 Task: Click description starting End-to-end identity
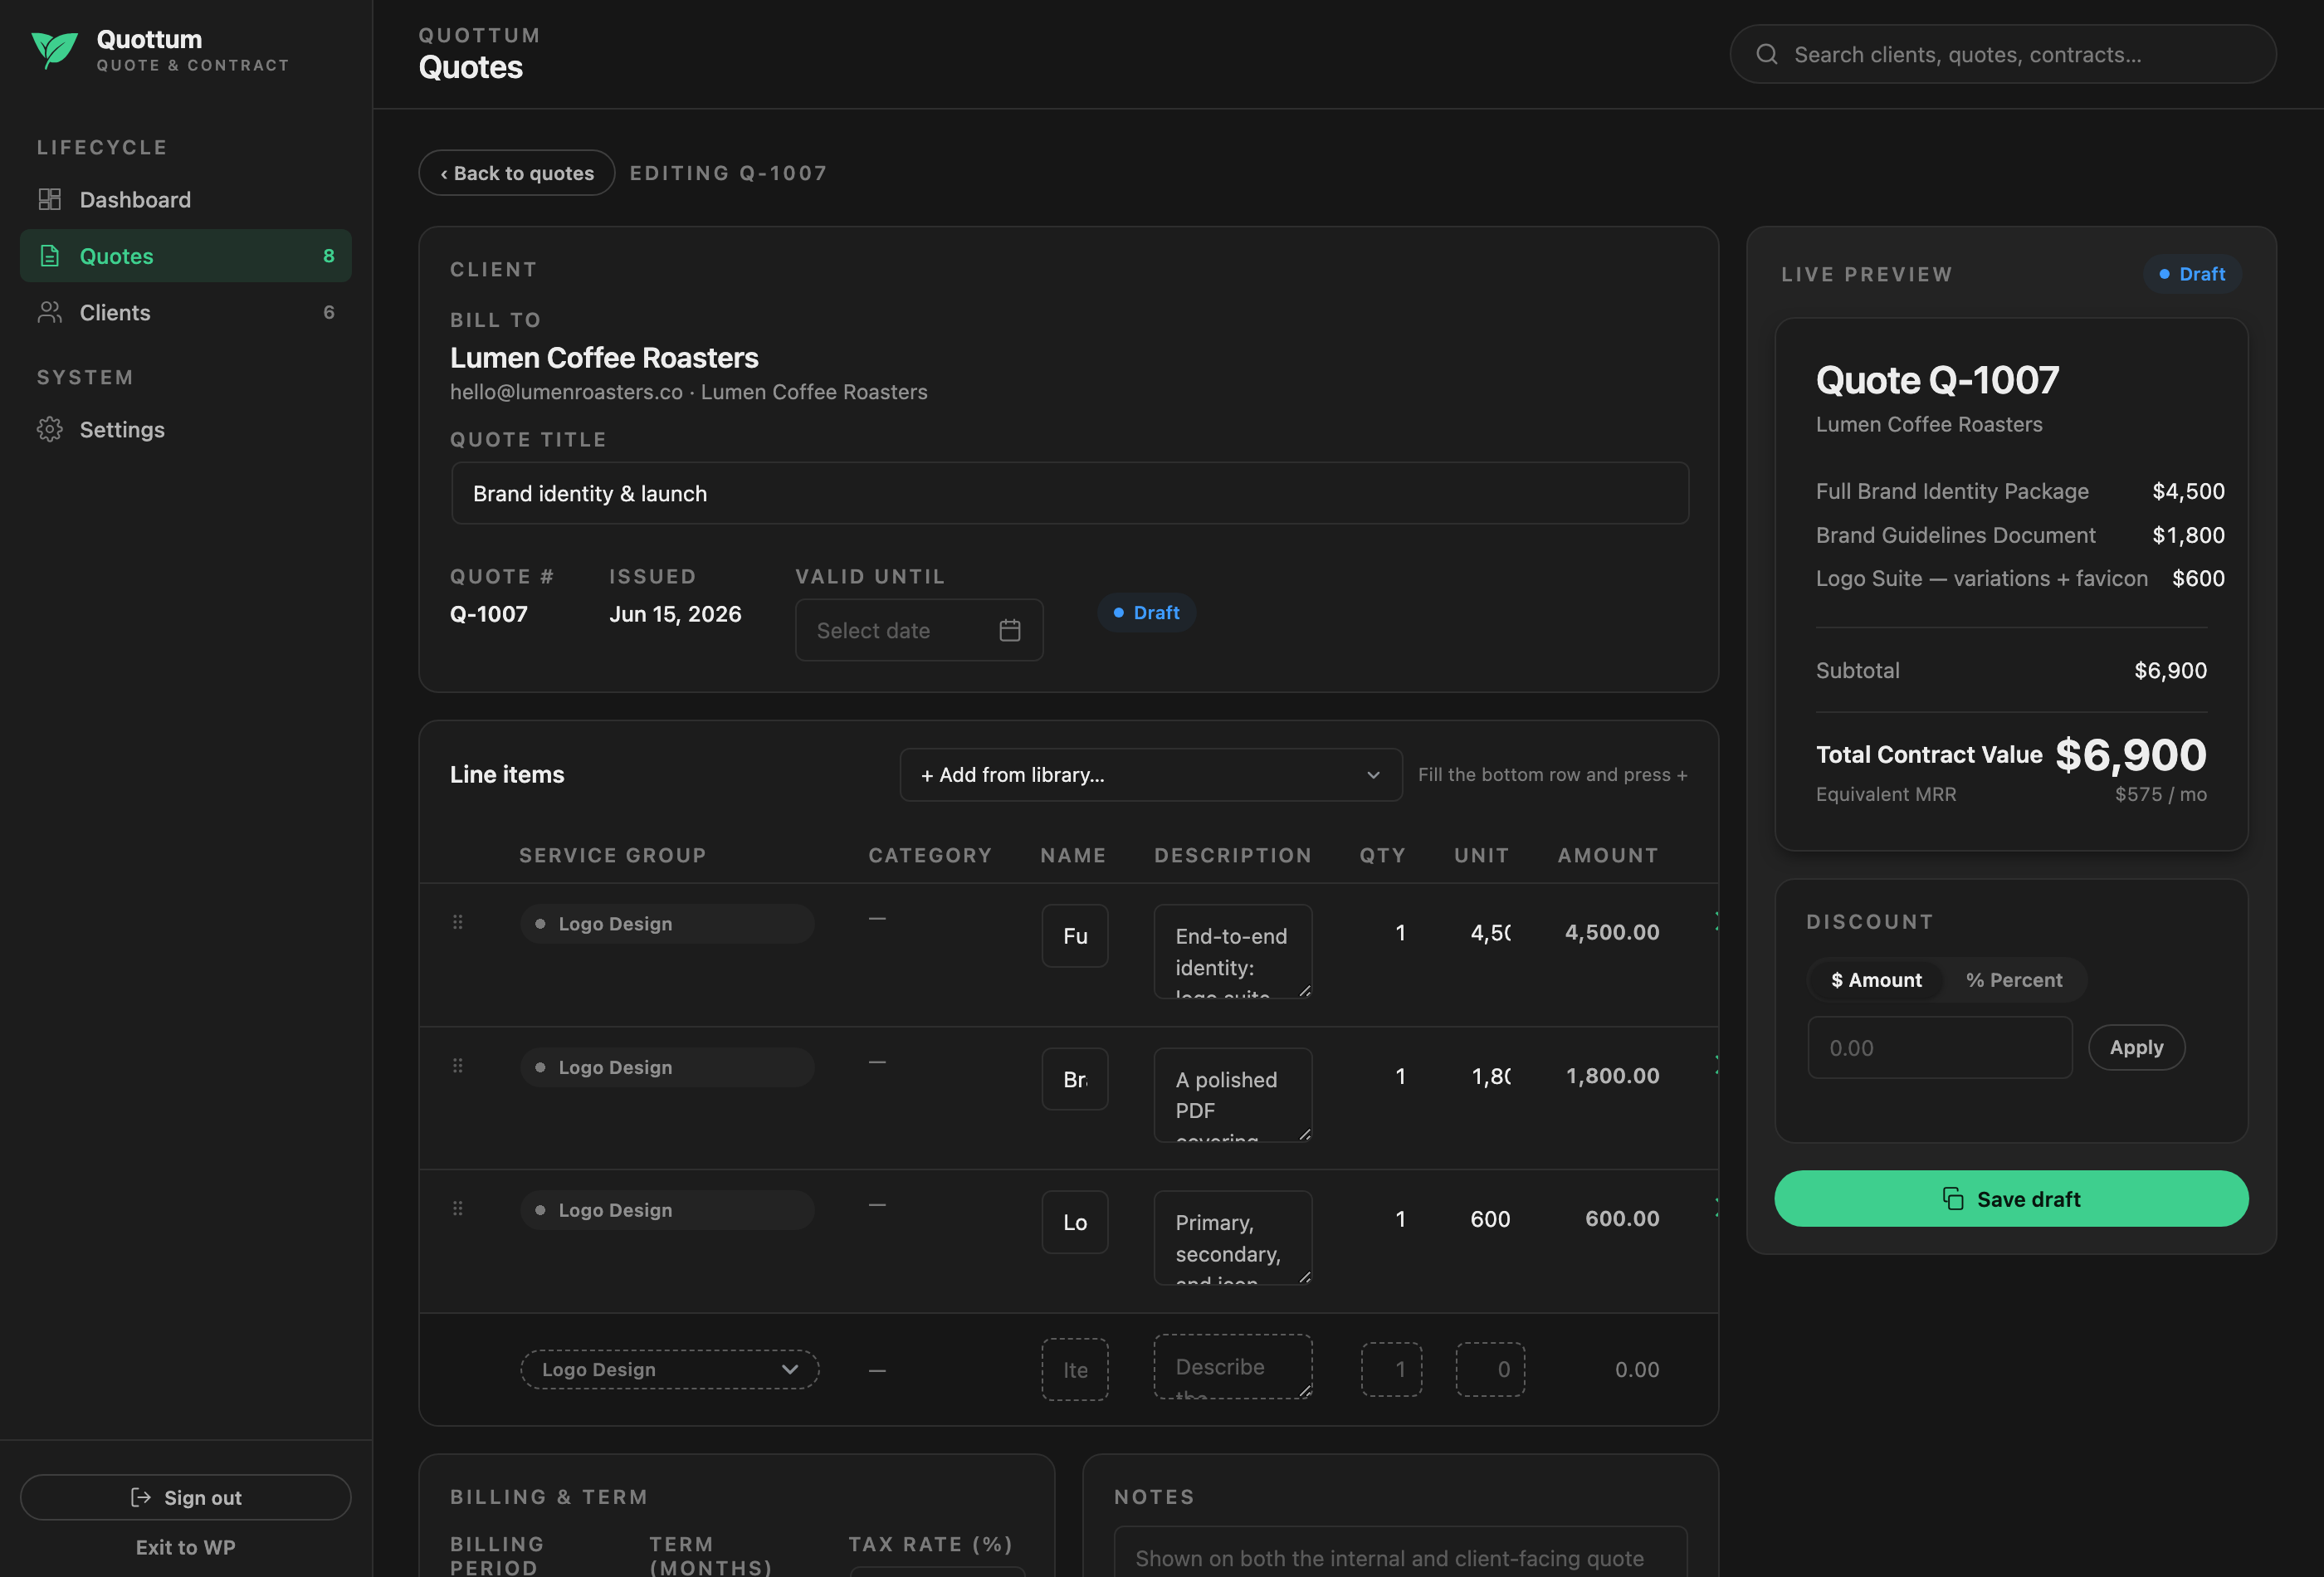[x=1233, y=951]
